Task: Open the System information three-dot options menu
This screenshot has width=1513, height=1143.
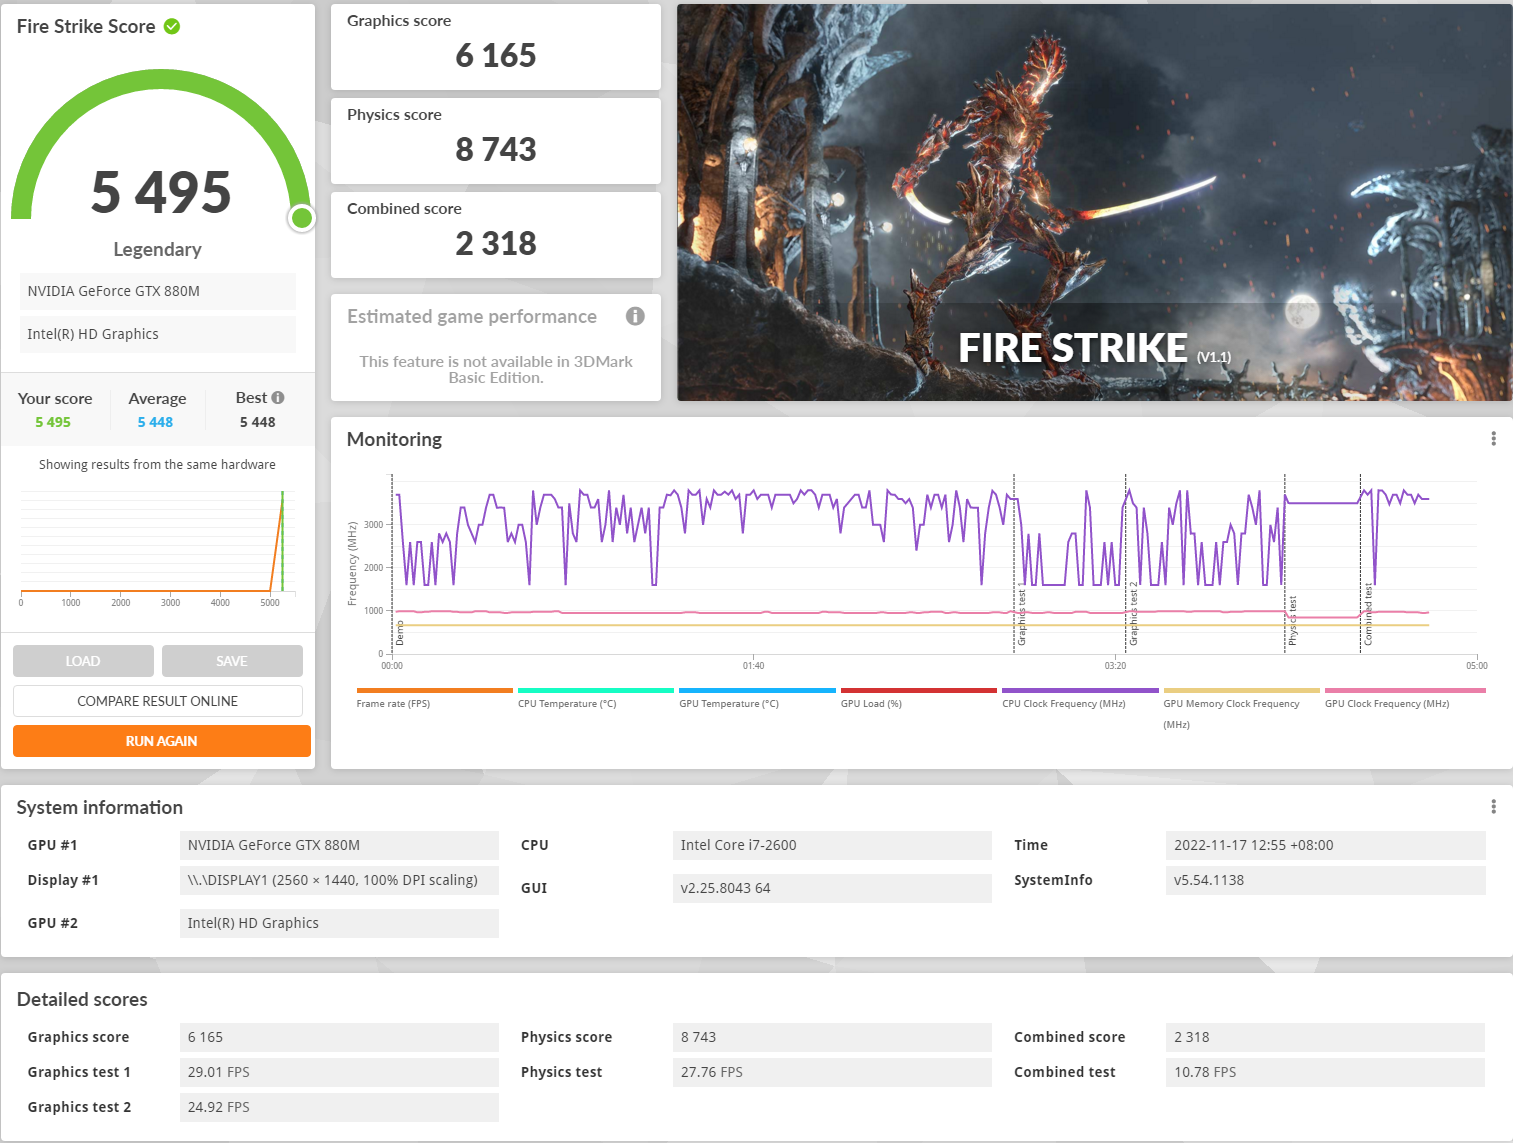Action: pos(1493,807)
